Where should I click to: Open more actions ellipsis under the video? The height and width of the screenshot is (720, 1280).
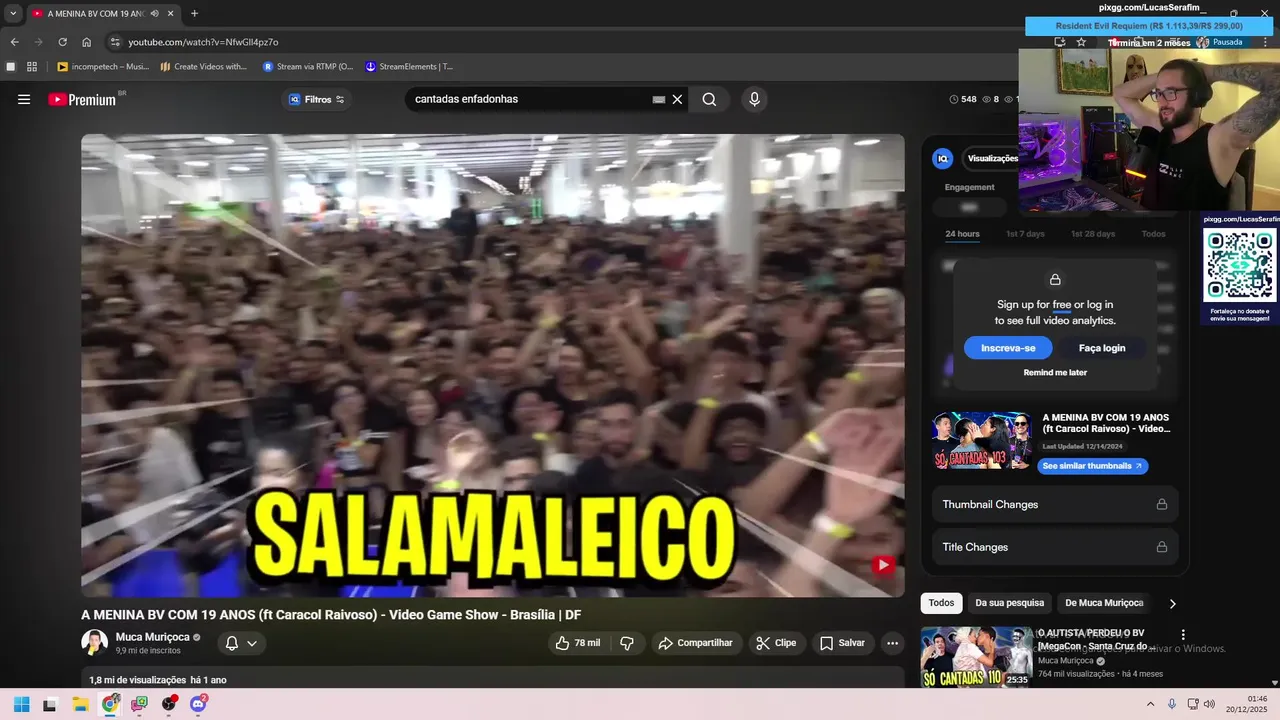point(893,643)
